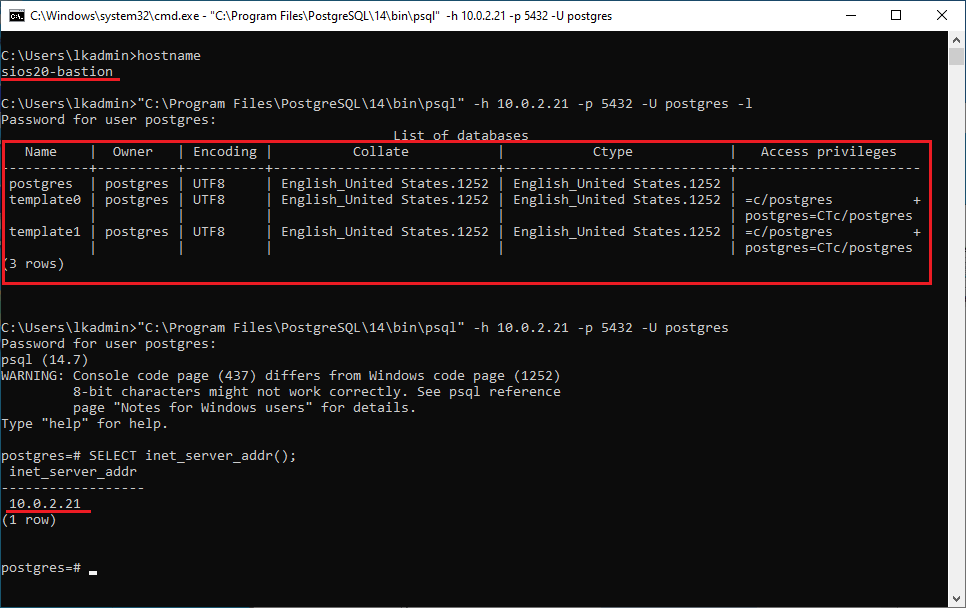966x608 pixels.
Task: Click the scrollbar up arrow
Action: pos(957,41)
